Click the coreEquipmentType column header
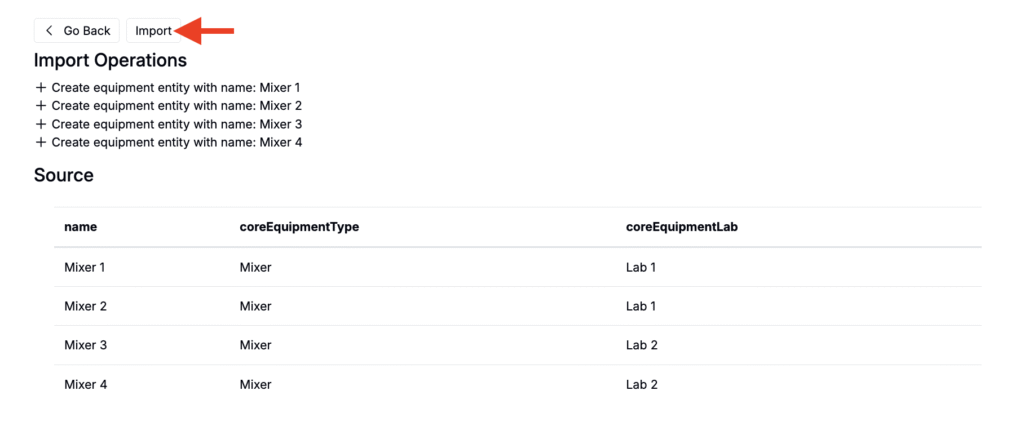Image resolution: width=1024 pixels, height=426 pixels. point(299,227)
